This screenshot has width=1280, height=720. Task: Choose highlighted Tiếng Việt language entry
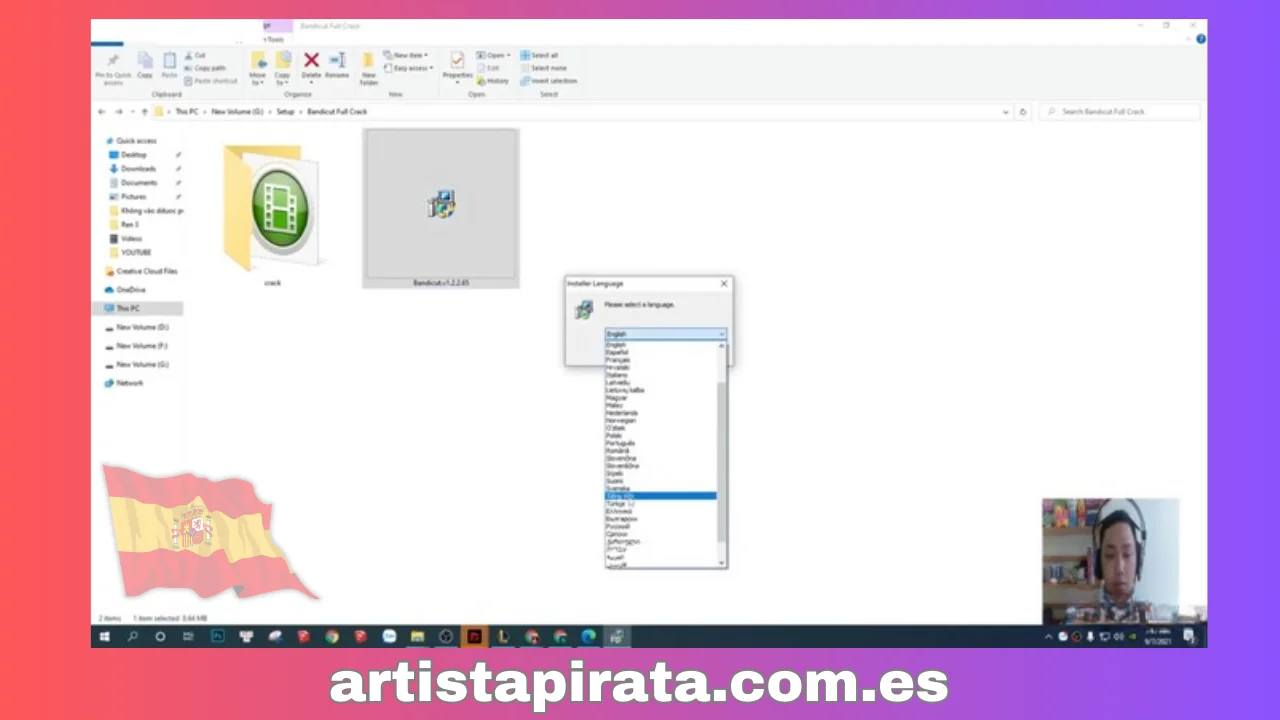tap(661, 496)
